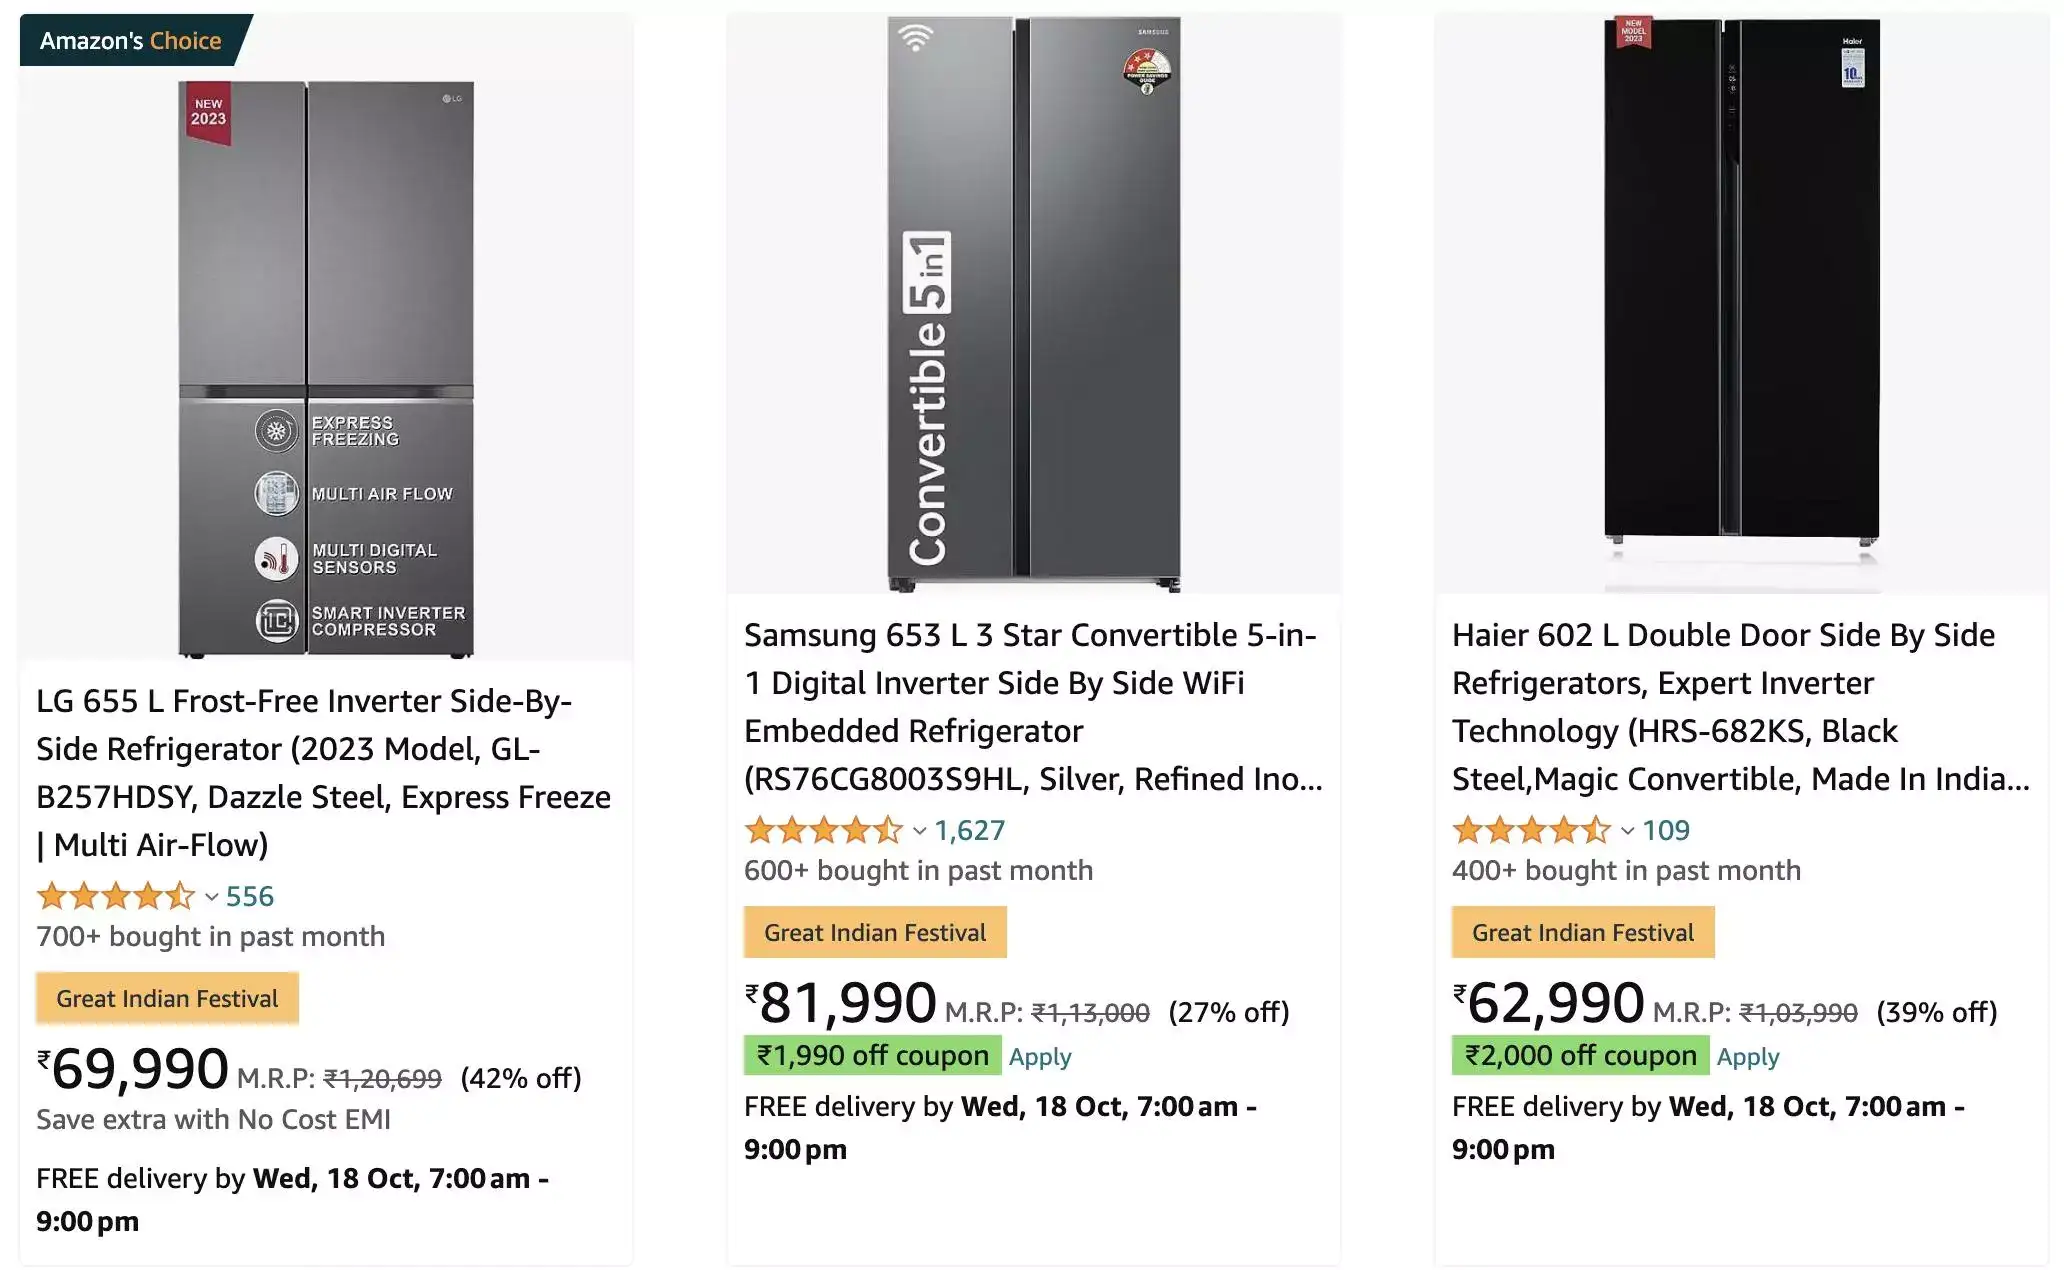Apply the ₹1,990 off Samsung coupon
This screenshot has height=1270, width=2064.
coord(1039,1056)
